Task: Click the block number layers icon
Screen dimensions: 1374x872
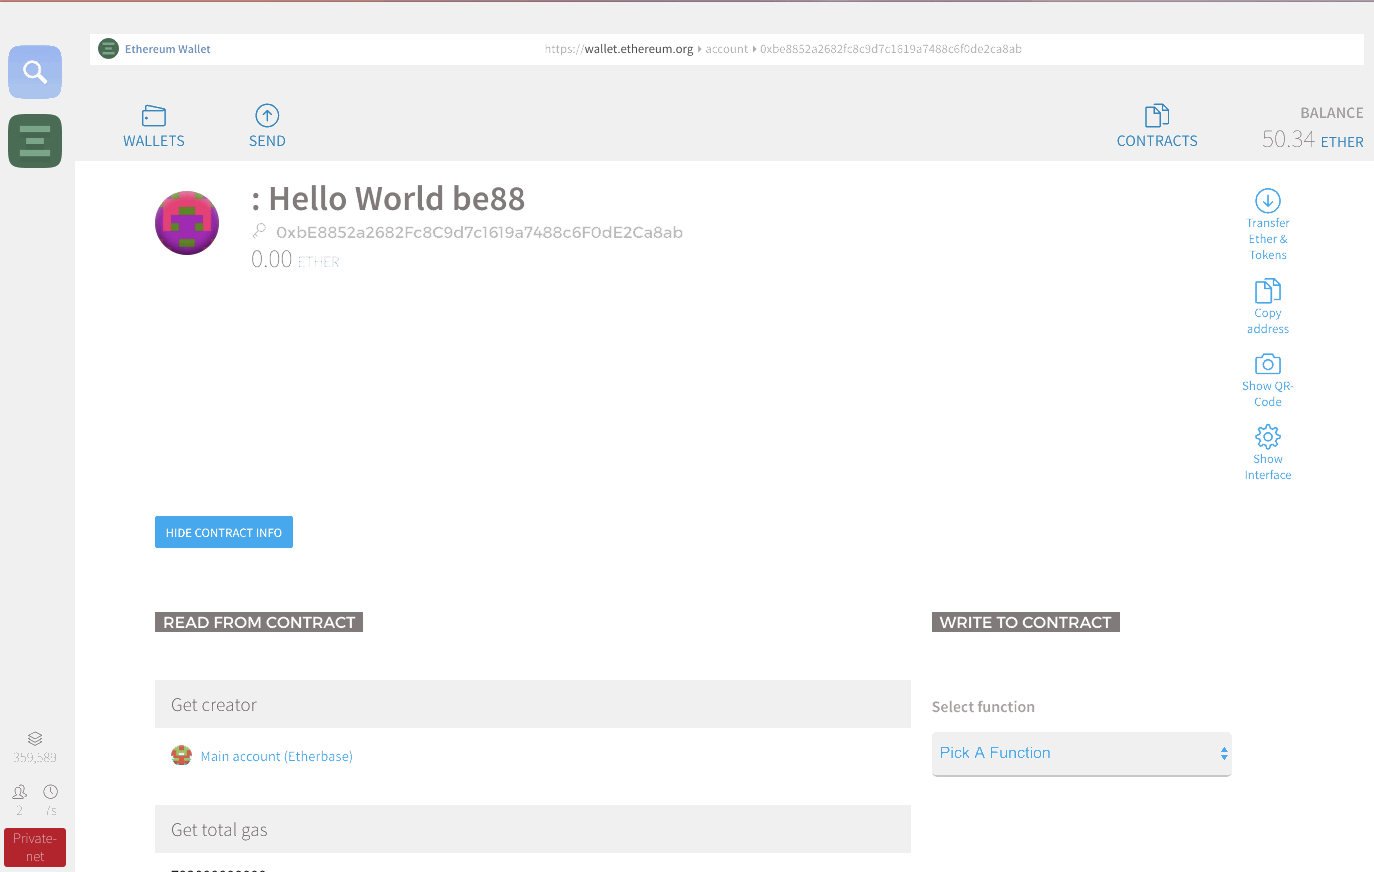Action: click(x=35, y=739)
